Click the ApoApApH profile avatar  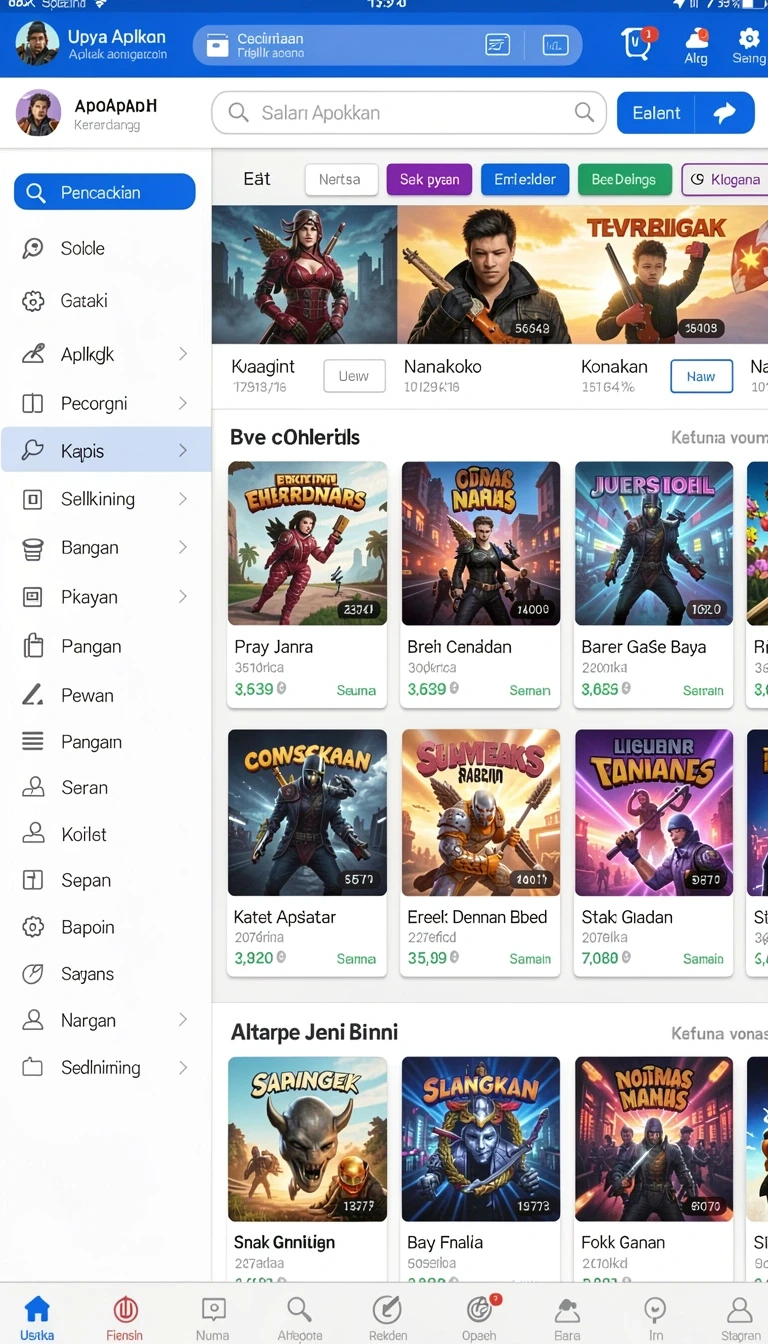pos(38,113)
